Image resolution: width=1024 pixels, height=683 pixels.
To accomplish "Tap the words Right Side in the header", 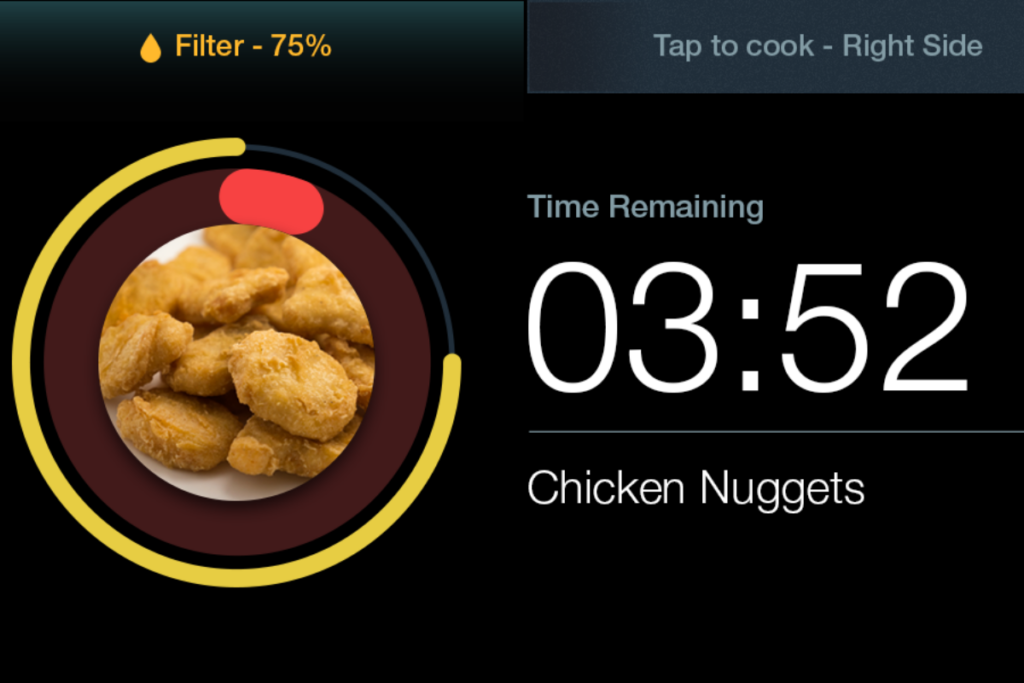I will 912,46.
